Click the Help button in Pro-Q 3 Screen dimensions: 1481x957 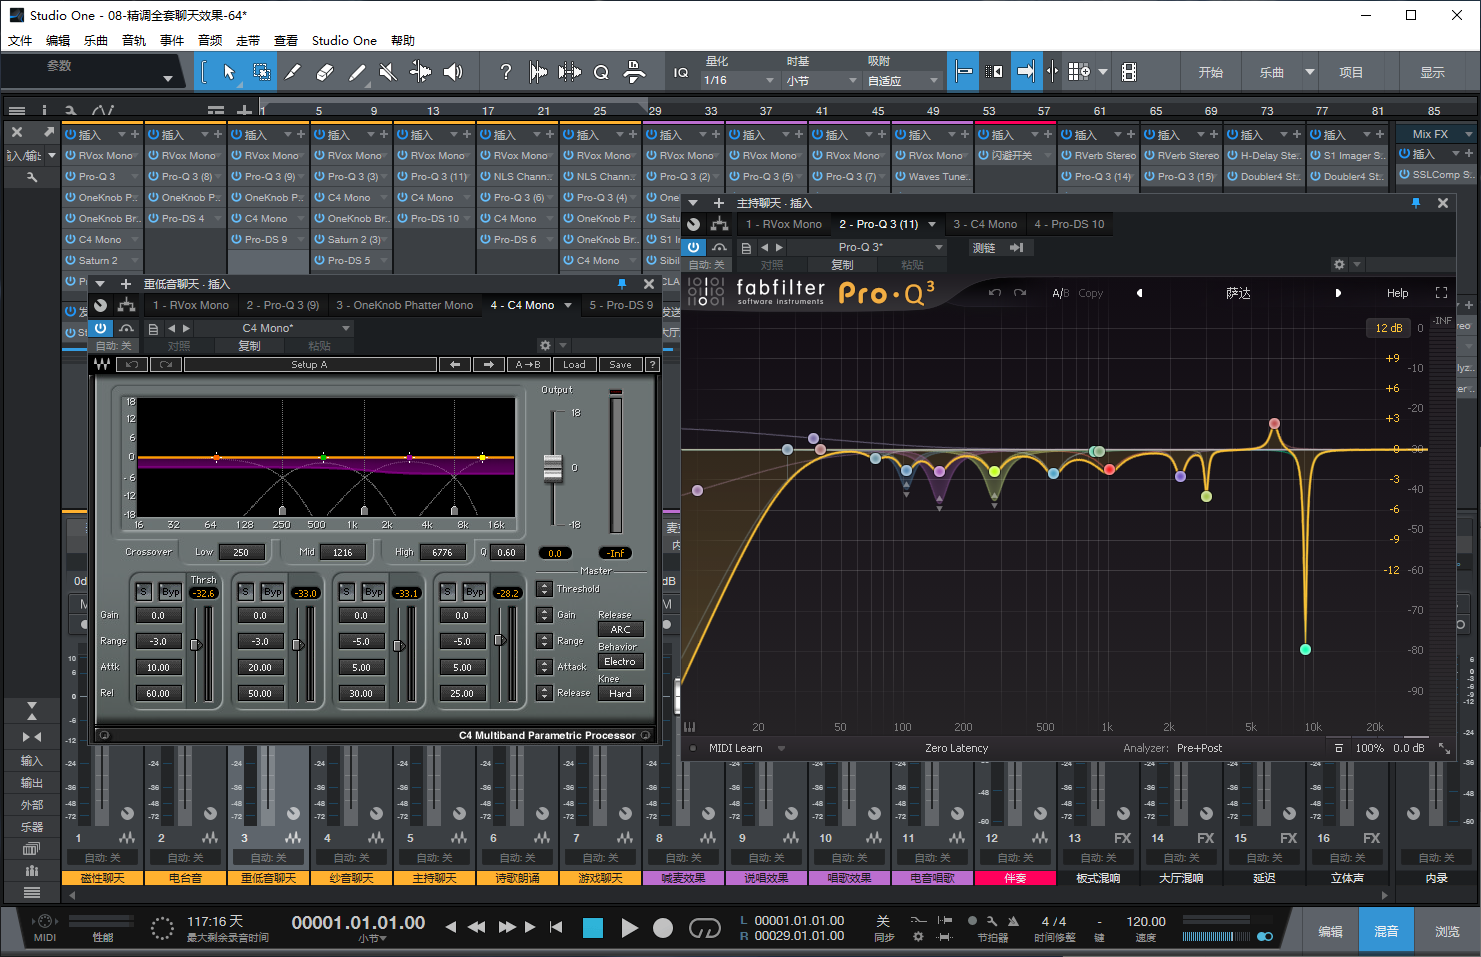[1397, 293]
